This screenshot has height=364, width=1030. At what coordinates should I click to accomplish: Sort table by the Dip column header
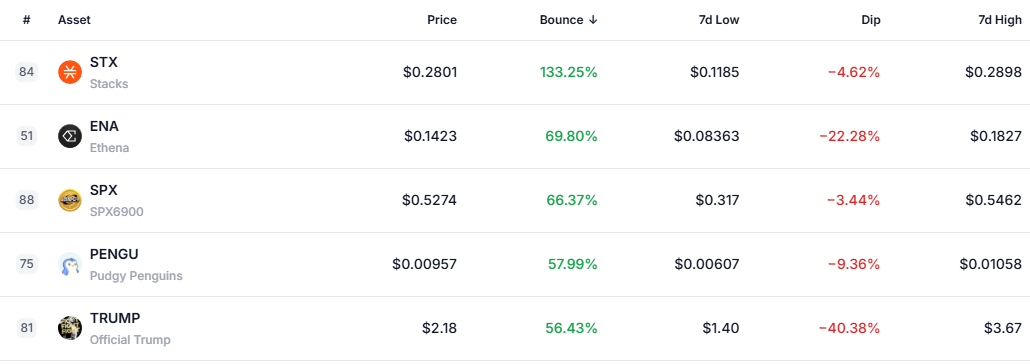870,20
